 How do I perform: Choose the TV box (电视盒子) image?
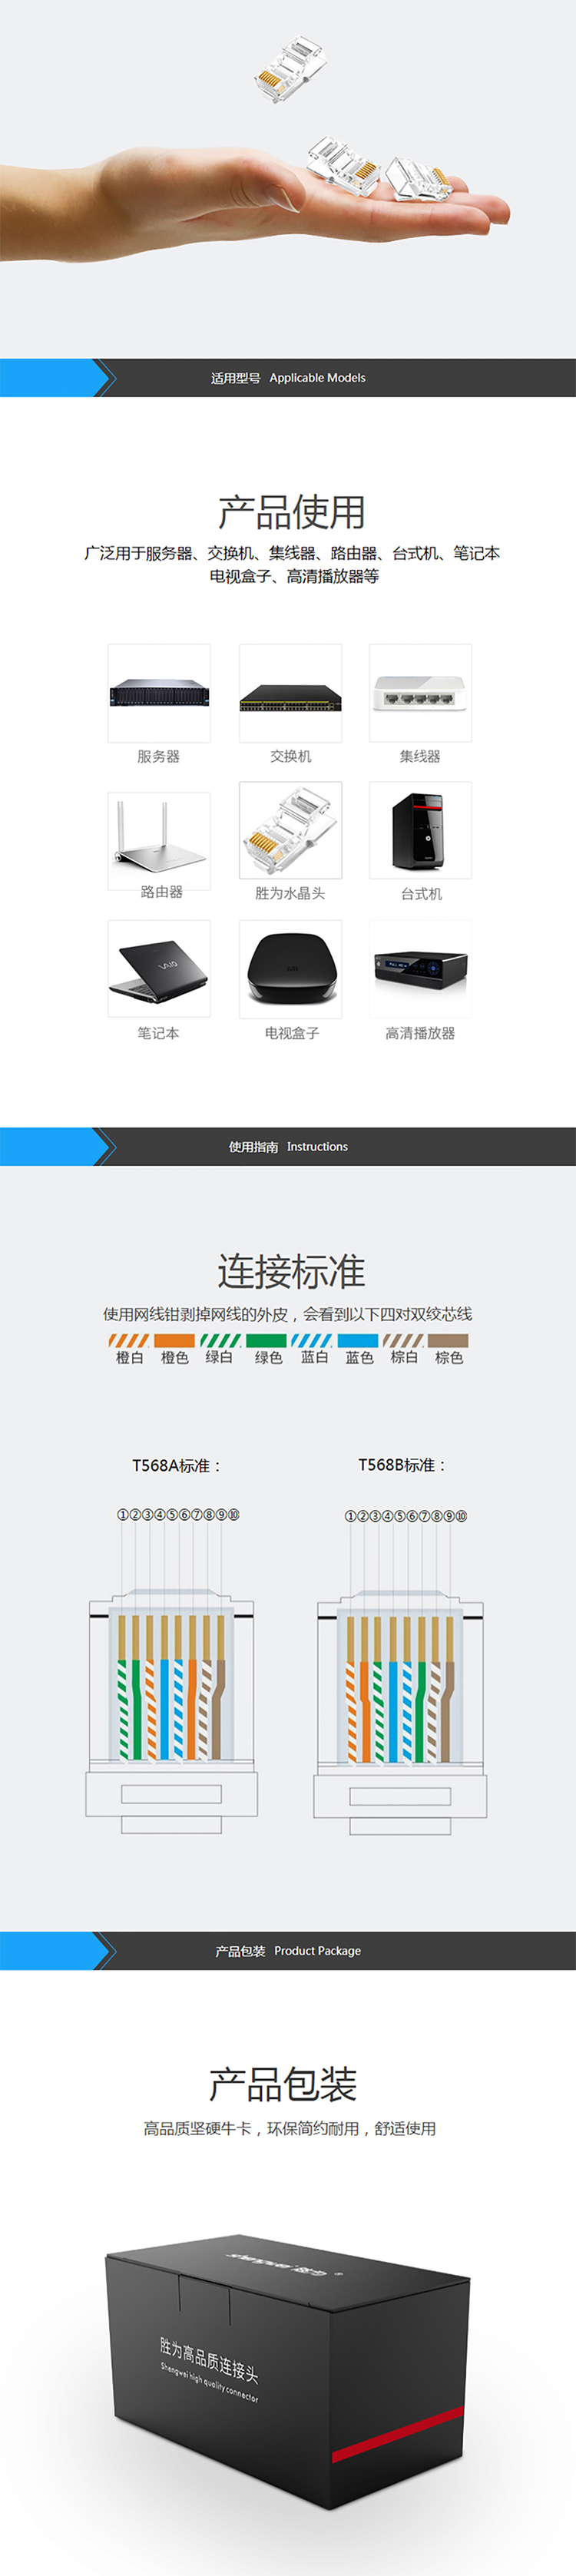point(290,968)
